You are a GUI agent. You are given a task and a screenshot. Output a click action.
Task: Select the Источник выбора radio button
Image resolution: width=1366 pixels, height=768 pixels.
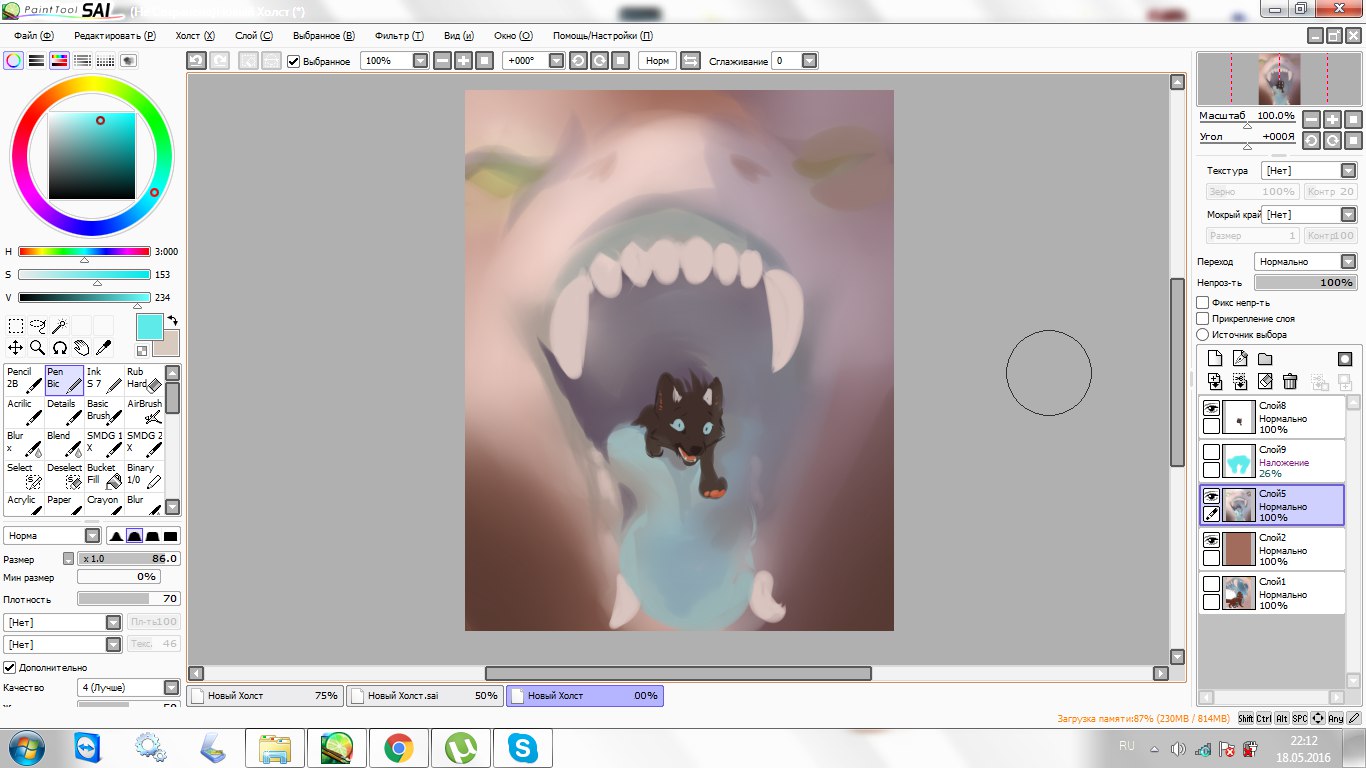click(x=1203, y=335)
